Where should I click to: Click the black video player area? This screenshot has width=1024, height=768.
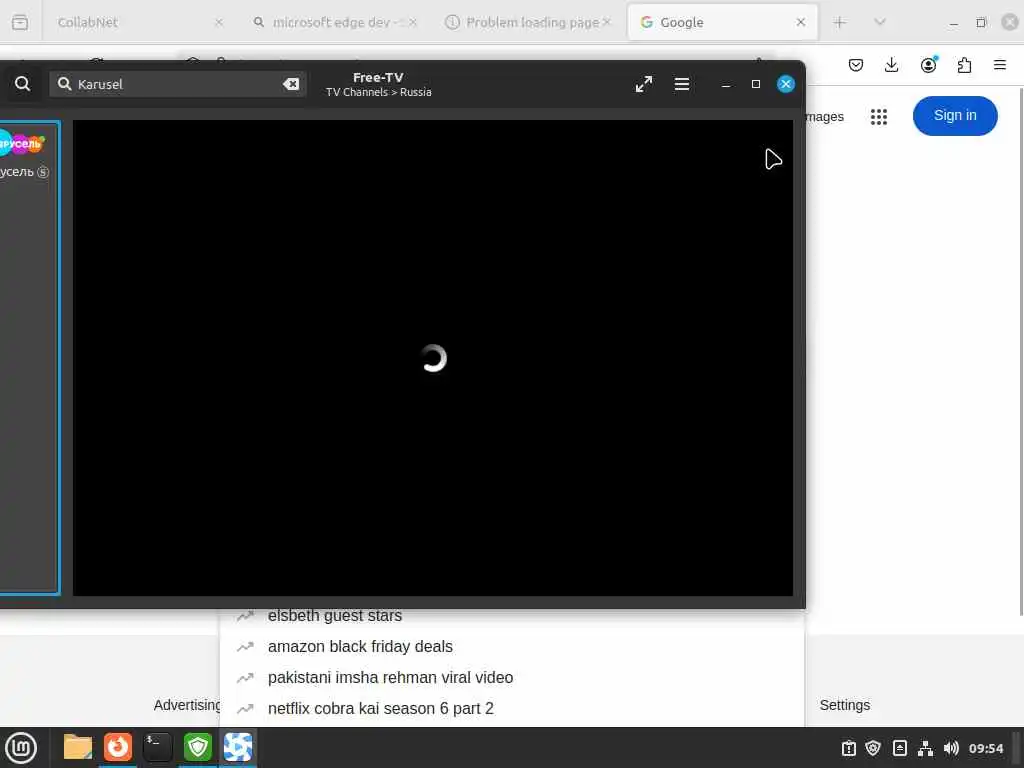433,357
